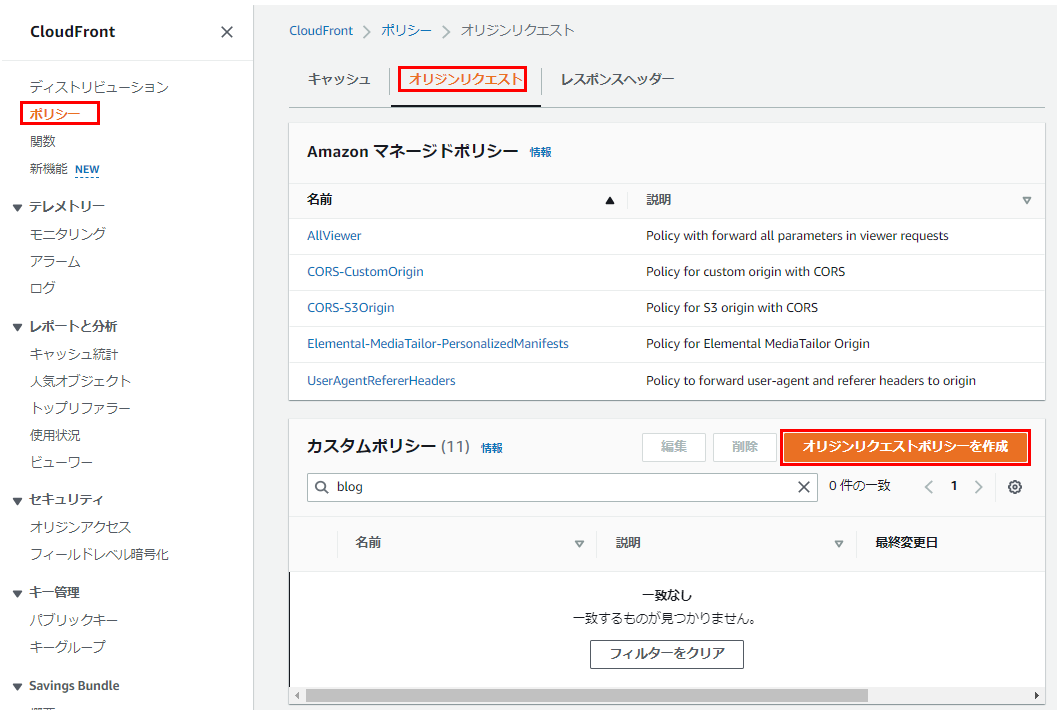
Task: Open フィールドレベル暗号化 in the sidebar
Action: click(99, 554)
